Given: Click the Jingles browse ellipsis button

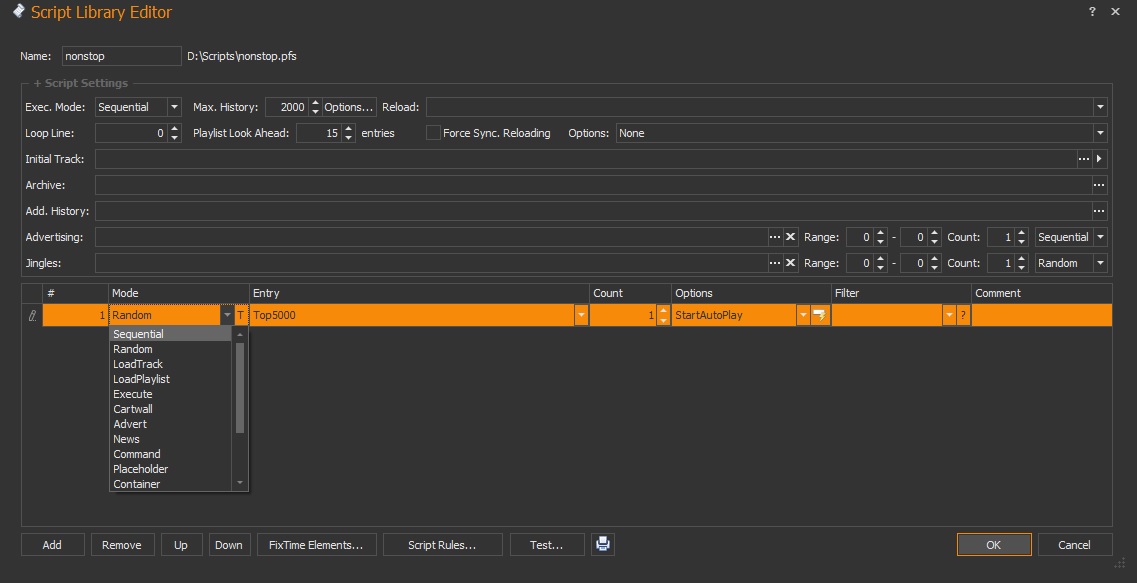Looking at the screenshot, I should coord(774,263).
